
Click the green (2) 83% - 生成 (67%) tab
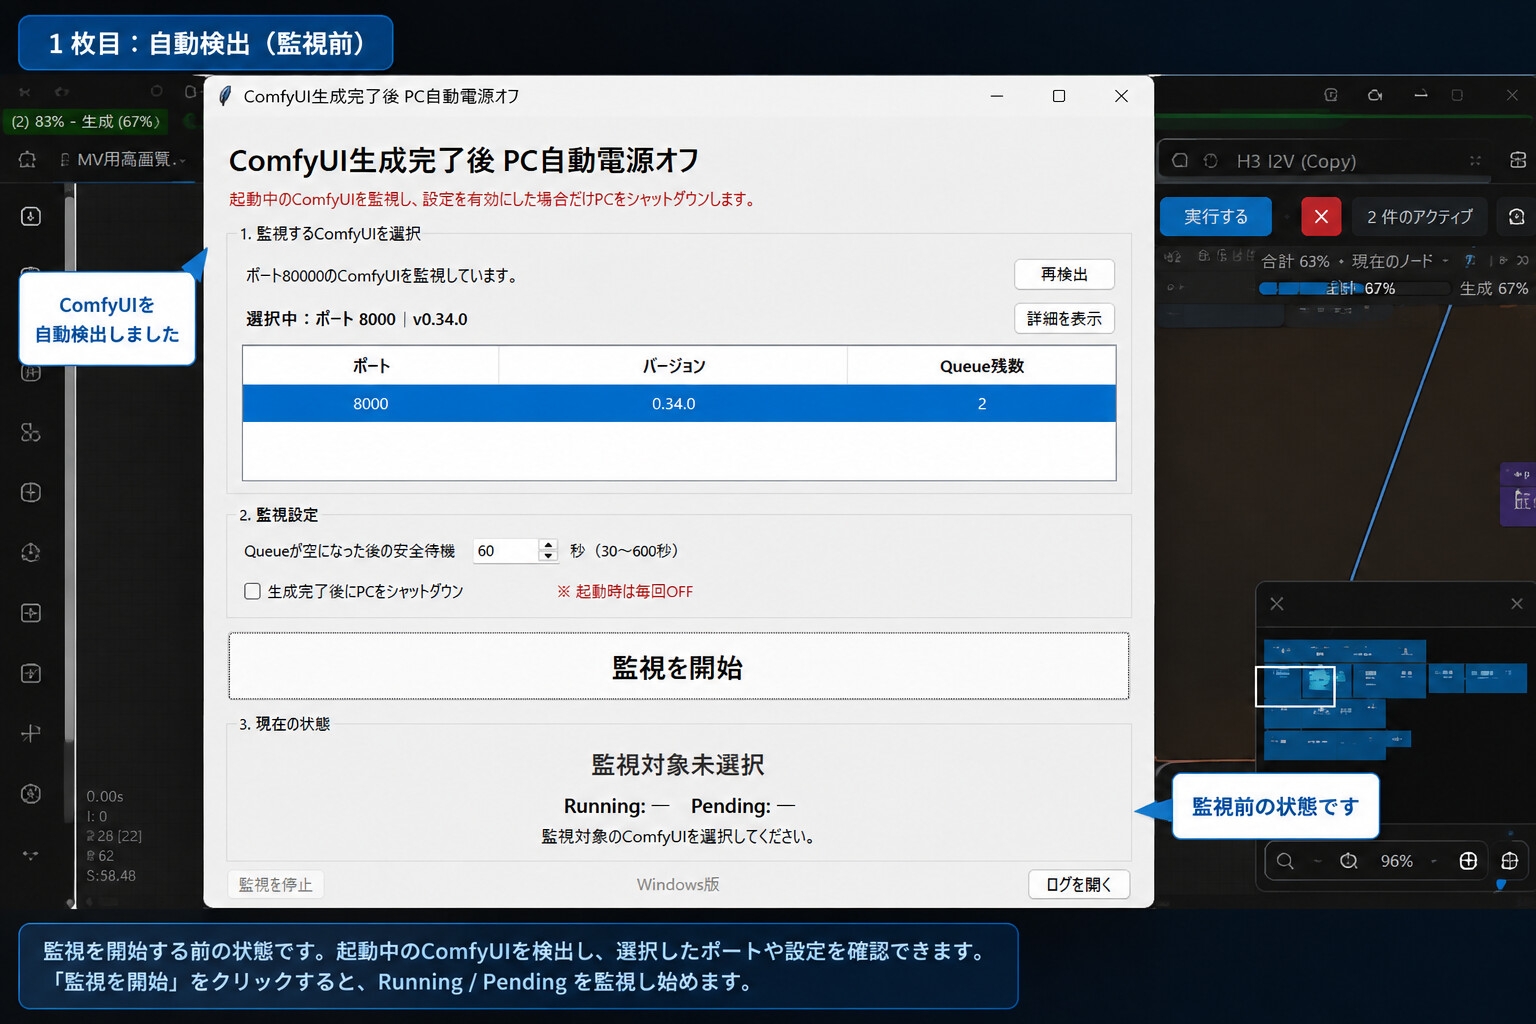pyautogui.click(x=86, y=121)
